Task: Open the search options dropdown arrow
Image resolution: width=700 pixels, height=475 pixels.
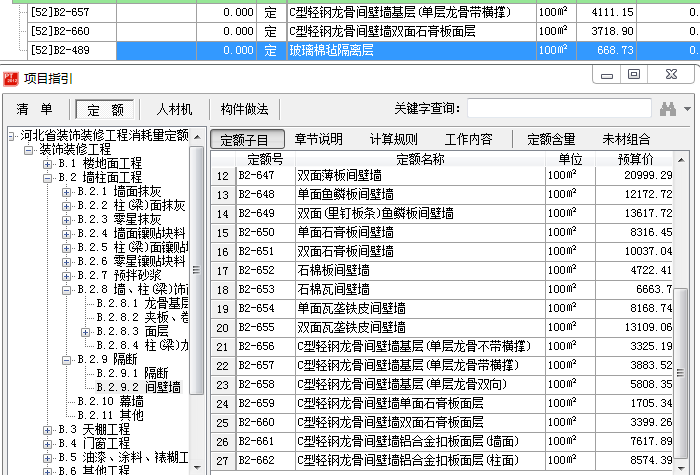Action: (688, 108)
